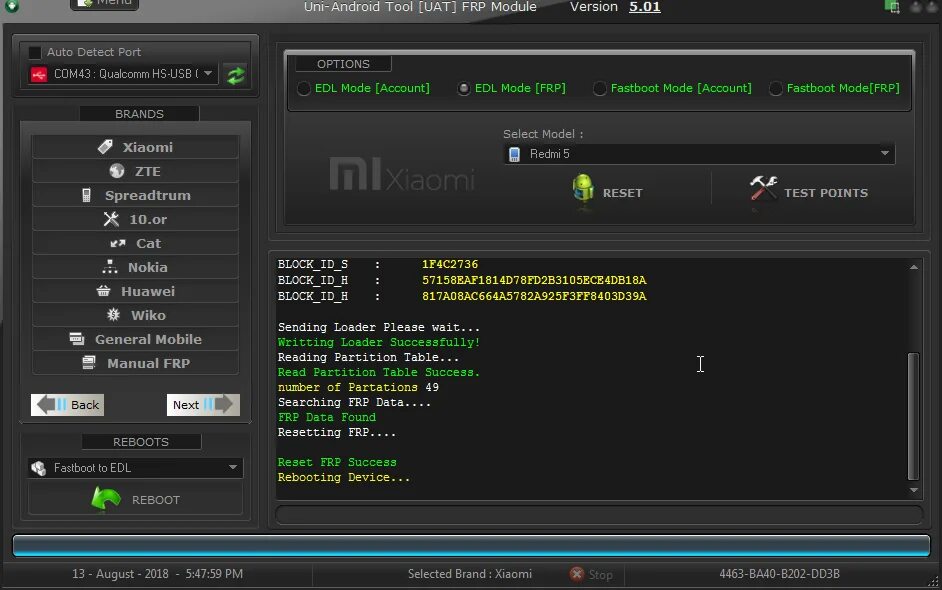Choose the Xiaomi brand entry
This screenshot has width=942, height=590.
click(135, 147)
